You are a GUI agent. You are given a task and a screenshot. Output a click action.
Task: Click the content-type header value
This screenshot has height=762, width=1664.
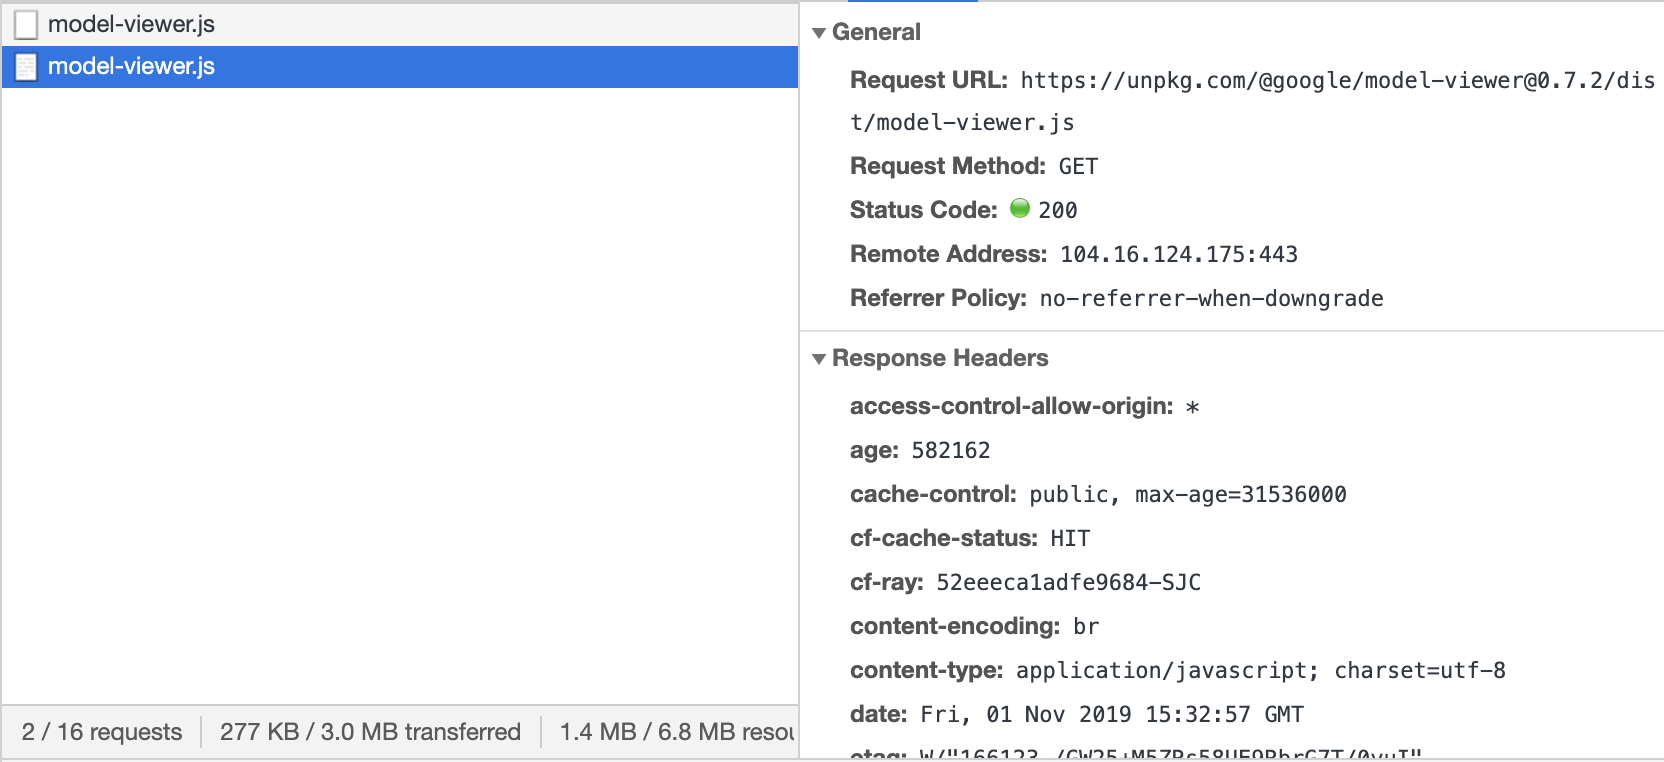[x=1261, y=670]
